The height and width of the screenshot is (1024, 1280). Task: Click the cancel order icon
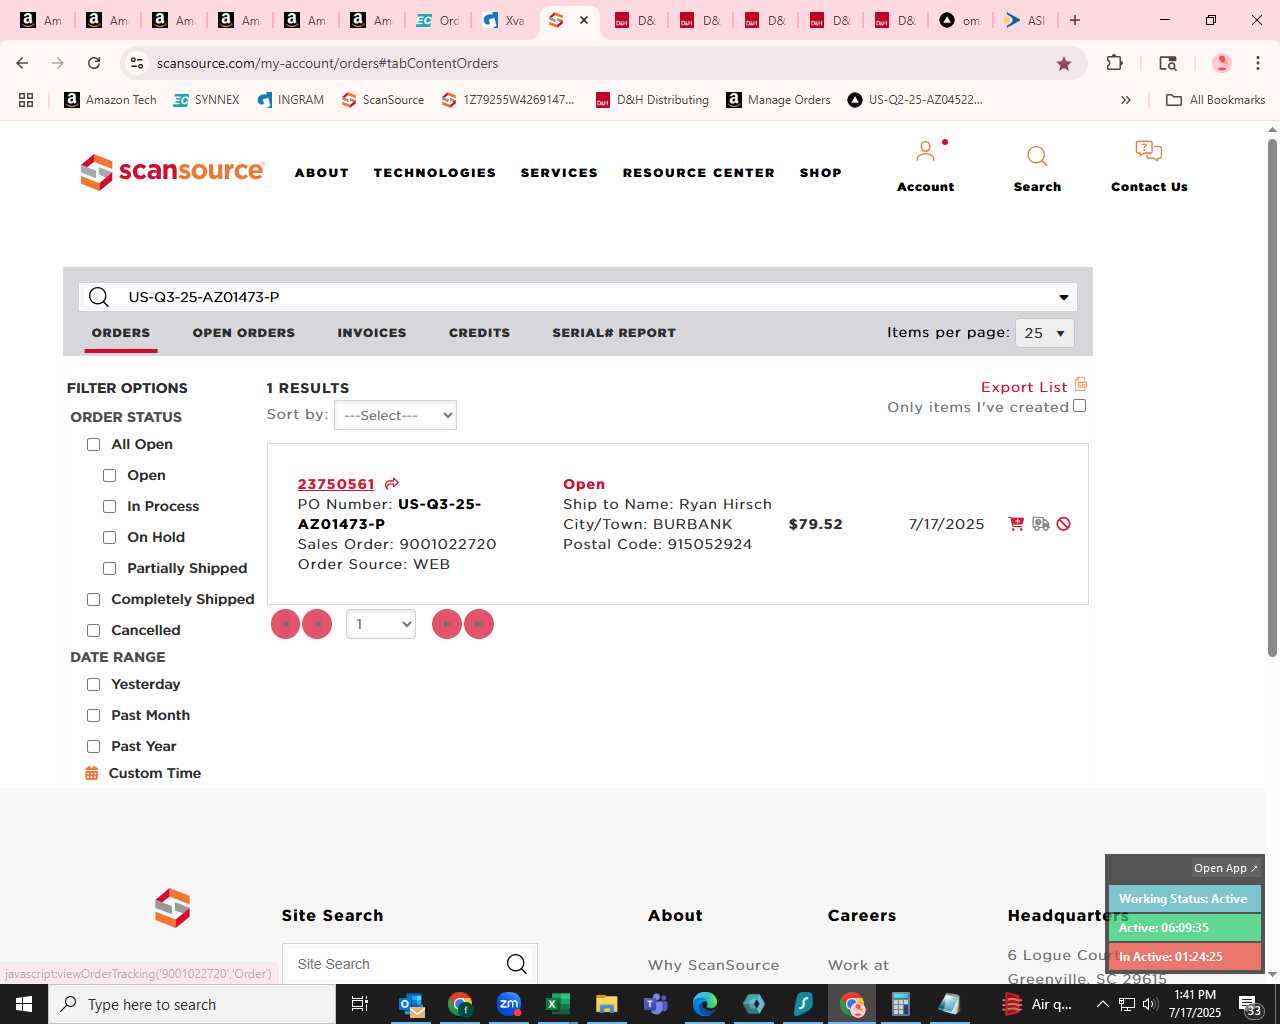pos(1064,524)
